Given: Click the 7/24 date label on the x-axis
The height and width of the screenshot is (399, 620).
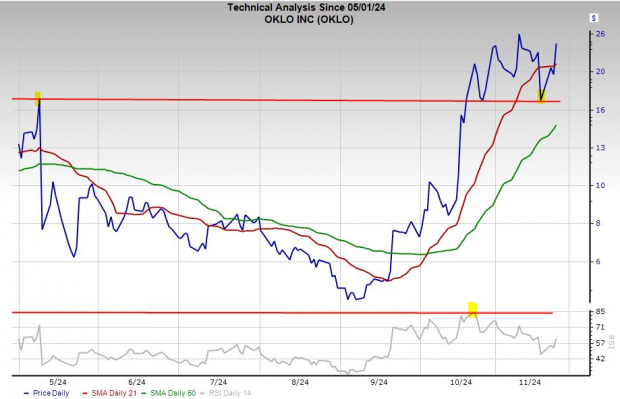Looking at the screenshot, I should pyautogui.click(x=218, y=382).
